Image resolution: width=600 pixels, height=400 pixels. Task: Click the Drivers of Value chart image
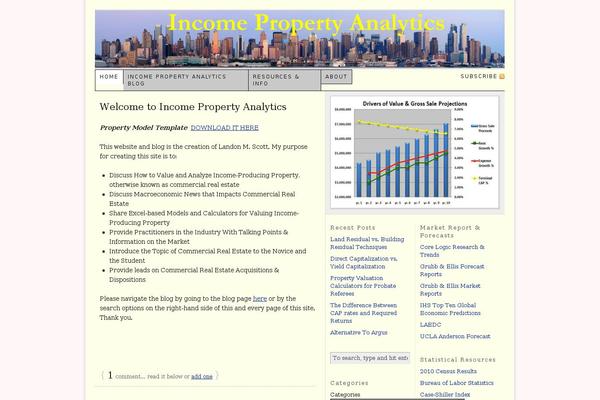tap(415, 152)
